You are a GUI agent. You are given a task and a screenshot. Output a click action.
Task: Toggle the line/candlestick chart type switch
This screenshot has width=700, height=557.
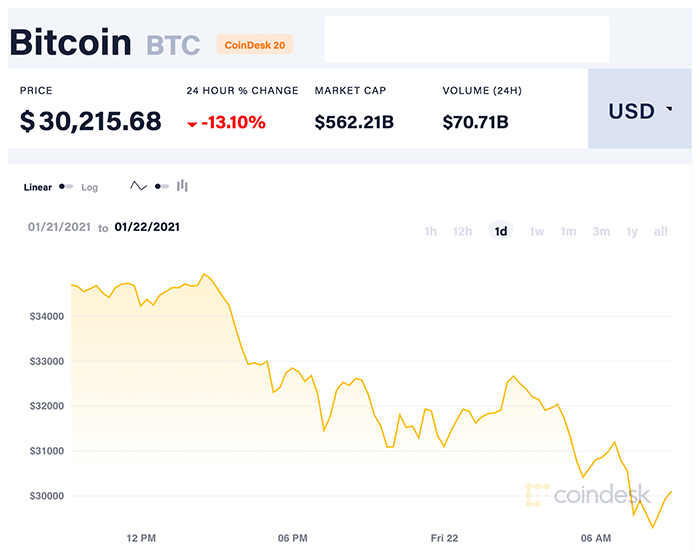click(161, 186)
